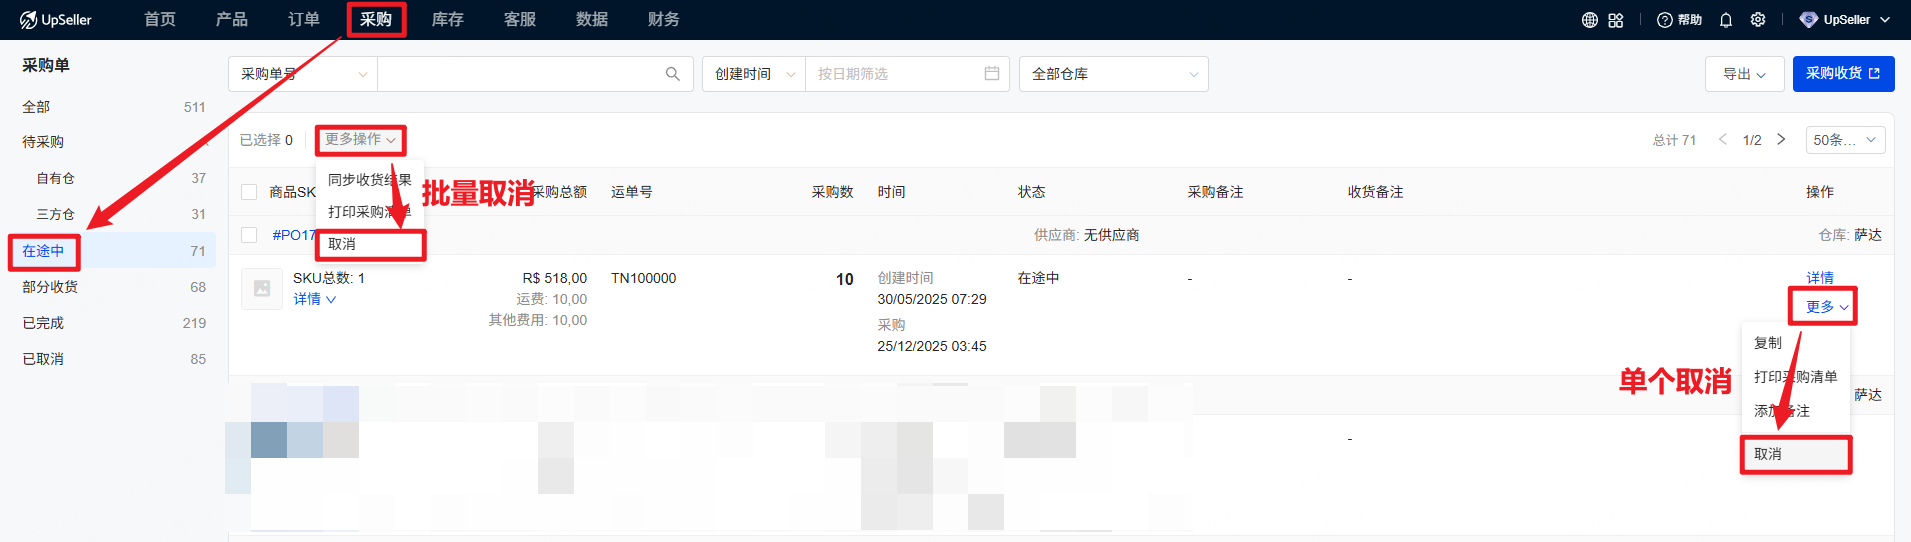Open the 50条 page size dropdown

1844,140
